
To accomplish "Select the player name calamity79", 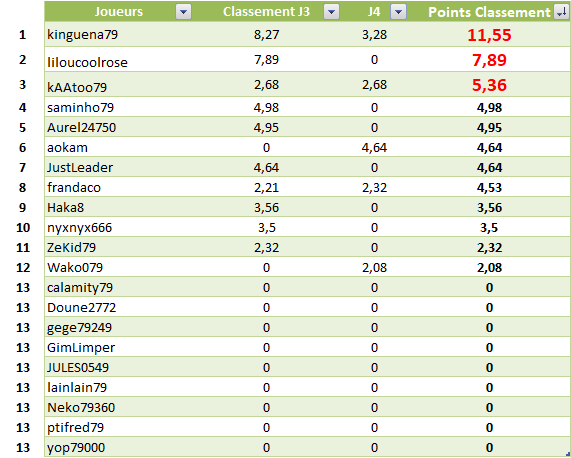I will pyautogui.click(x=80, y=288).
